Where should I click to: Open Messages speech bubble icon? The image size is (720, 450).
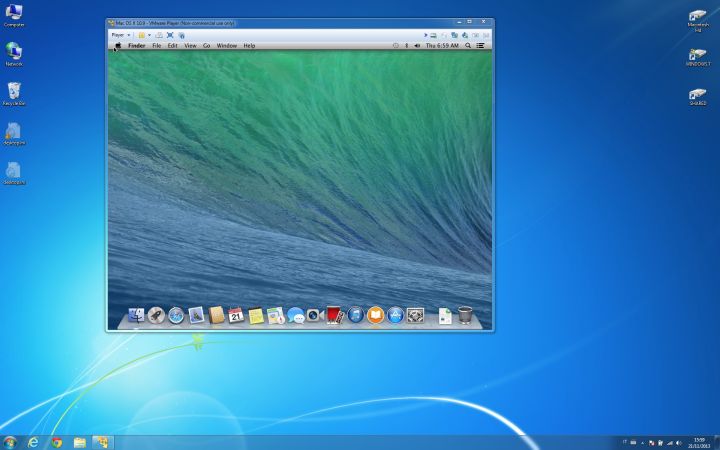click(x=296, y=315)
